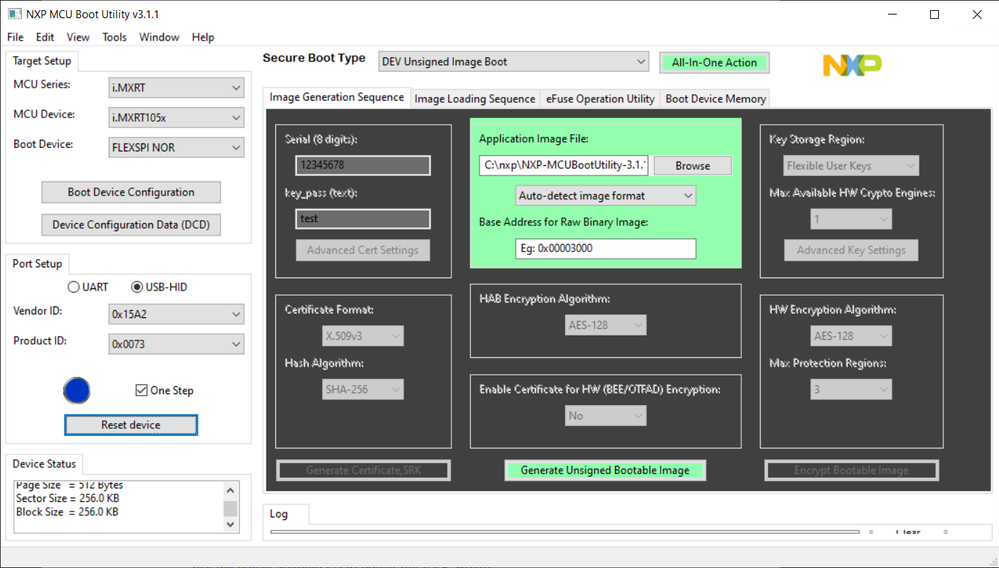
Task: Click Generate Unsigned Bootable Image button
Action: (x=605, y=471)
